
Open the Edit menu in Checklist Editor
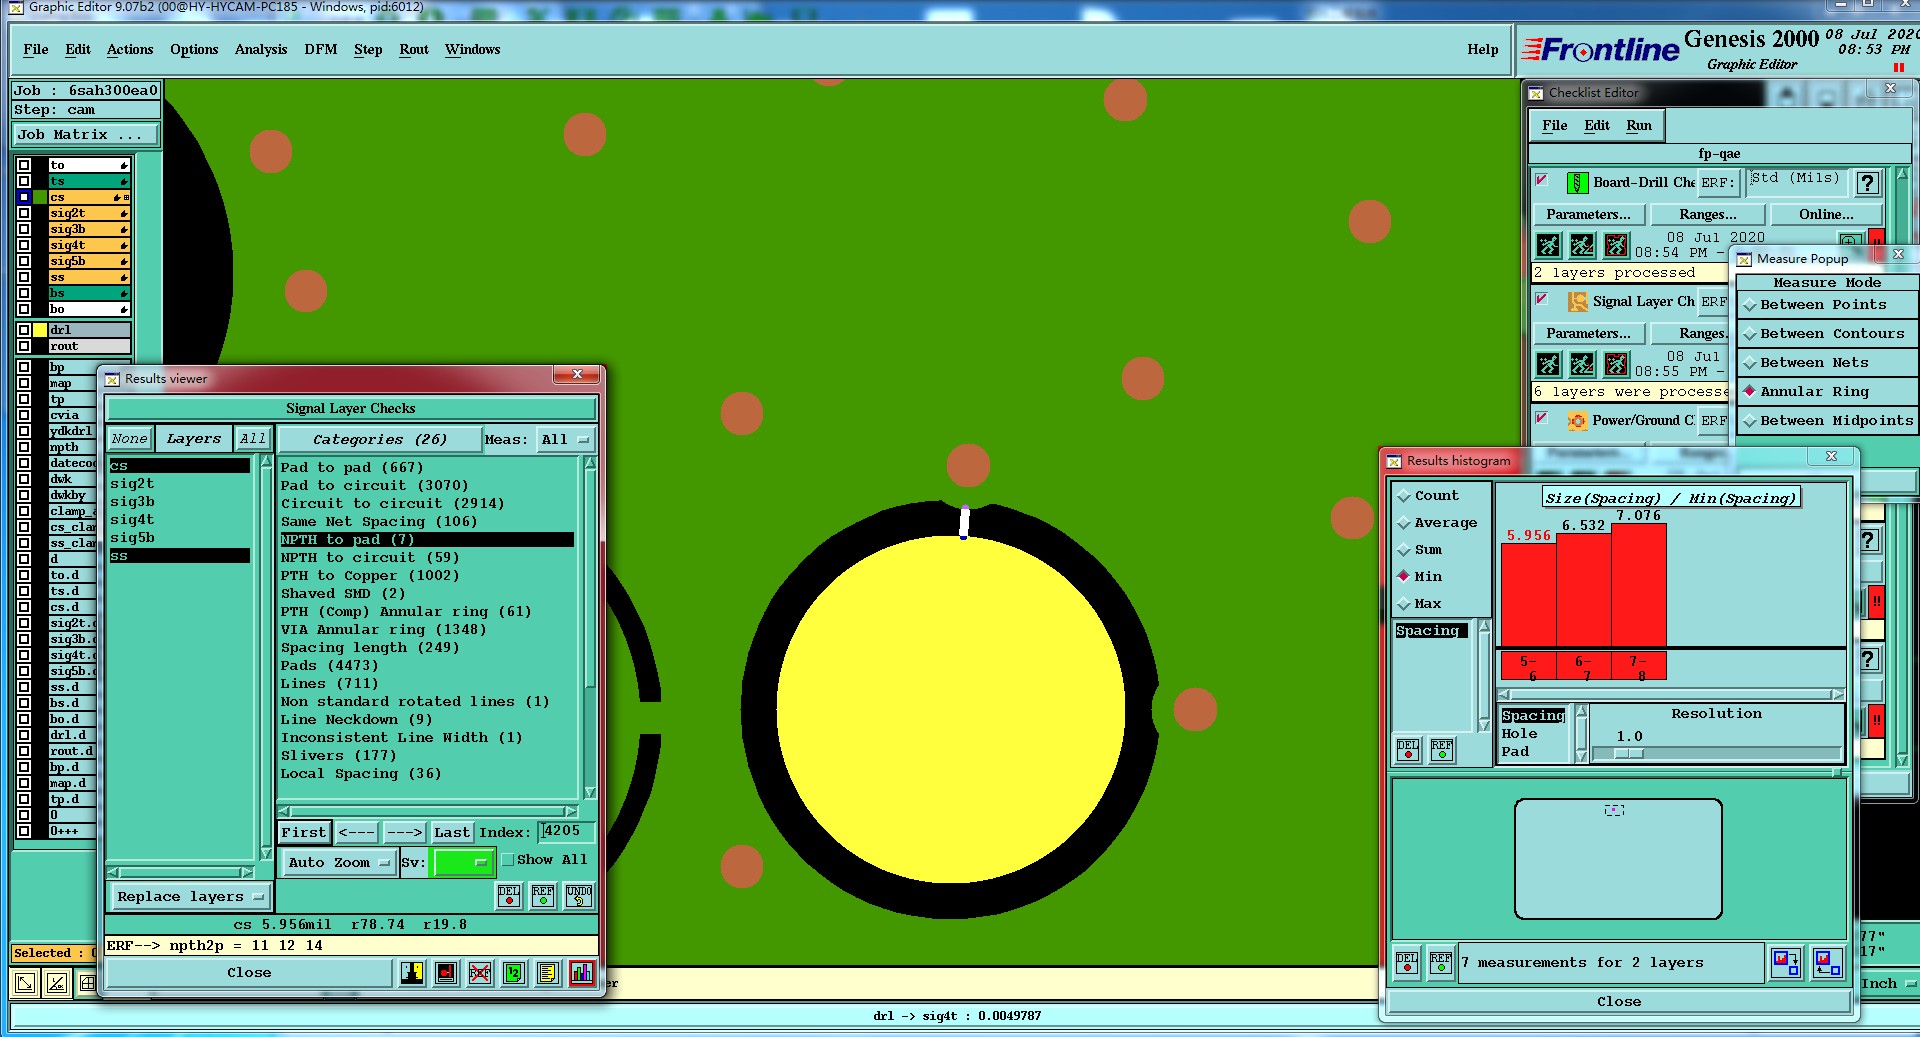coord(1597,126)
